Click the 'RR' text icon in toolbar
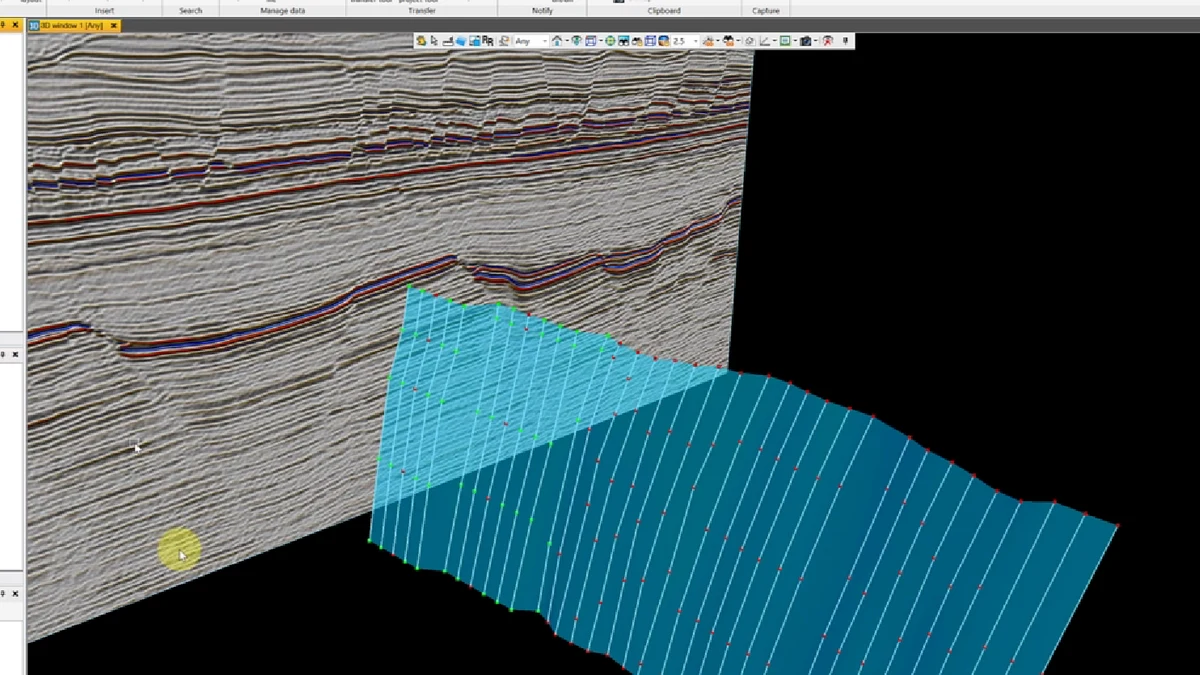The width and height of the screenshot is (1200, 675). tap(488, 41)
